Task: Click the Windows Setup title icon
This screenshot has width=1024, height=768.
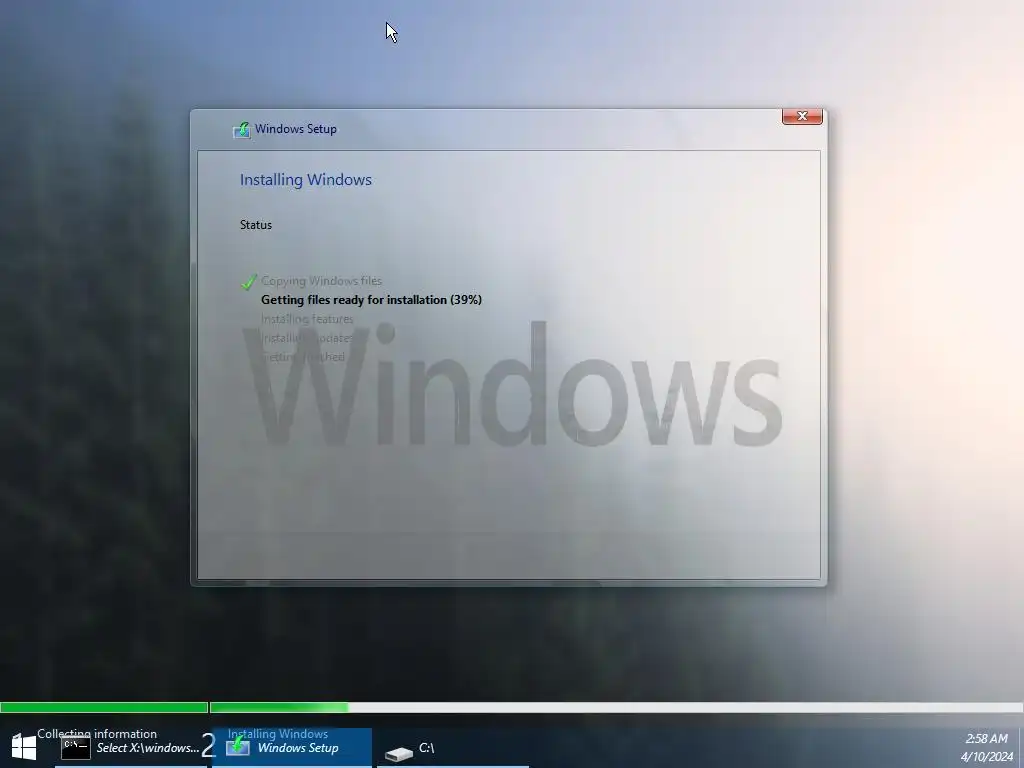Action: click(x=241, y=129)
